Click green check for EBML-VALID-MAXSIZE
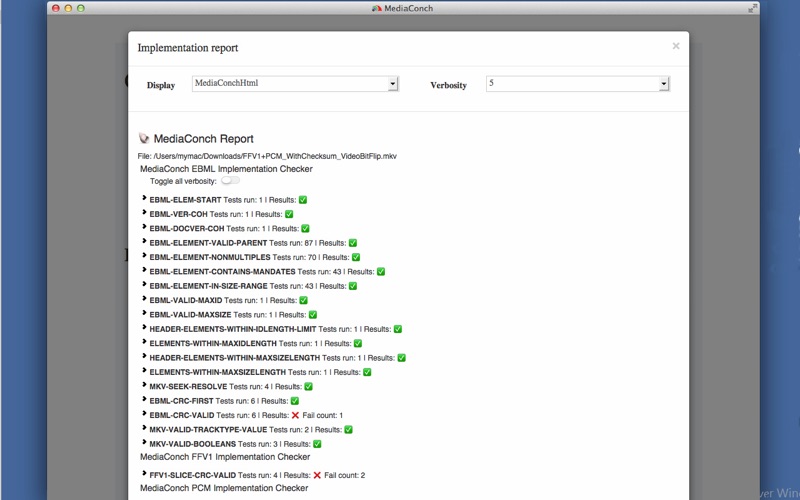This screenshot has height=500, width=800. [x=313, y=315]
